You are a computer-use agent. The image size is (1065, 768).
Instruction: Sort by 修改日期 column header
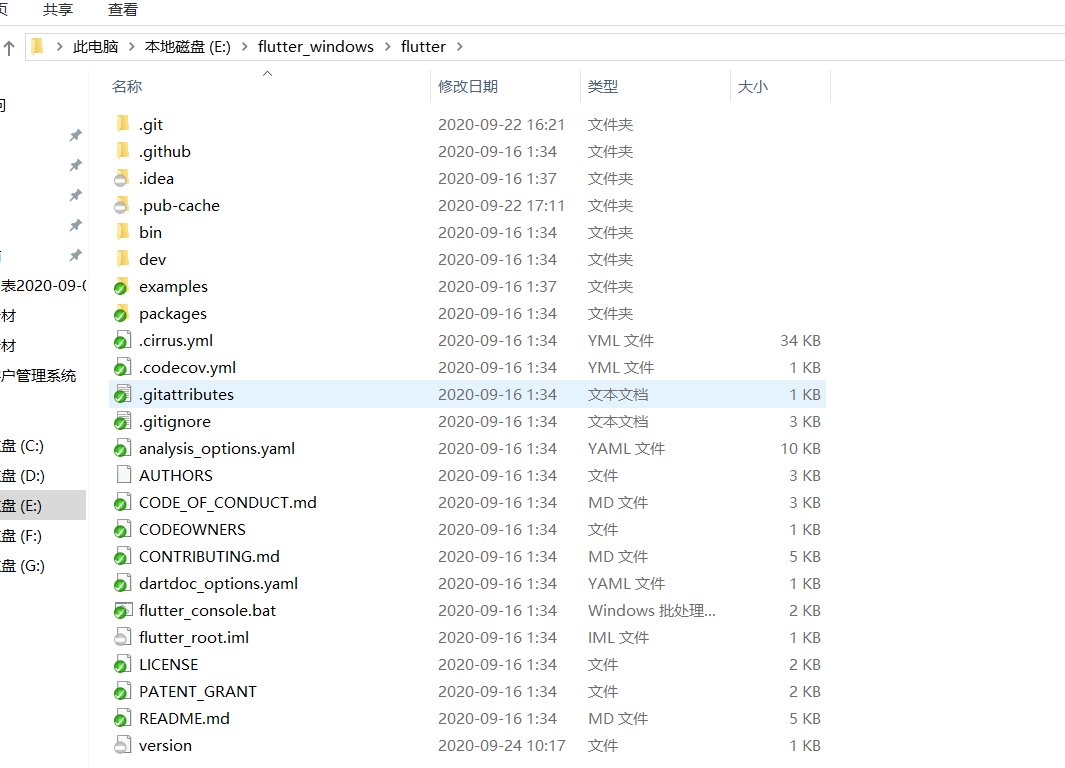468,86
